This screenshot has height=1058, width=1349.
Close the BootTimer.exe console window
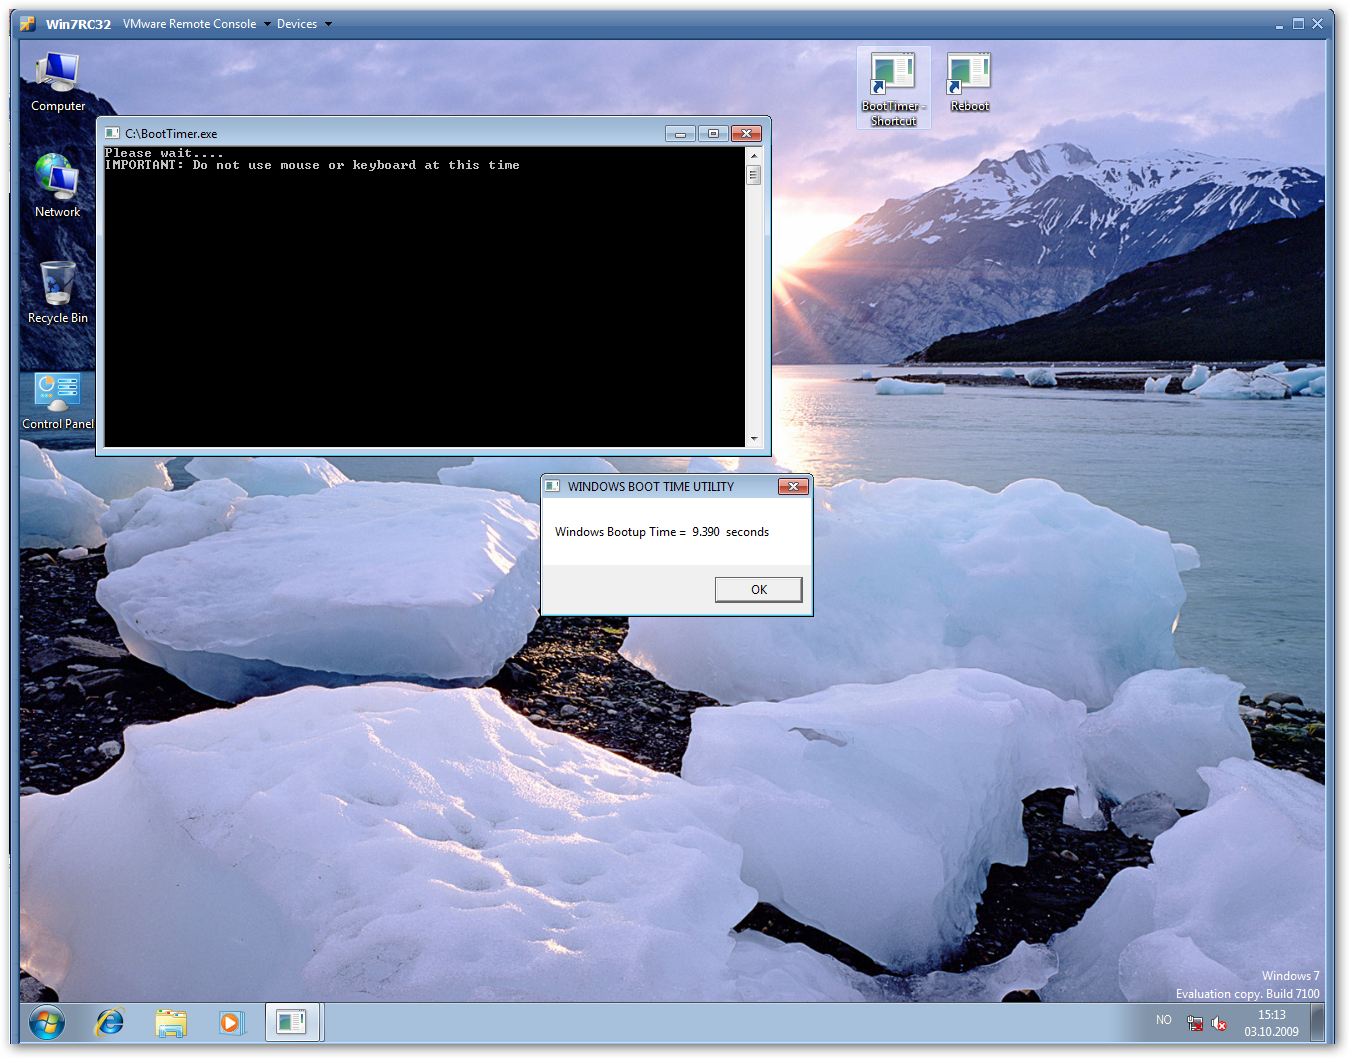[x=747, y=133]
